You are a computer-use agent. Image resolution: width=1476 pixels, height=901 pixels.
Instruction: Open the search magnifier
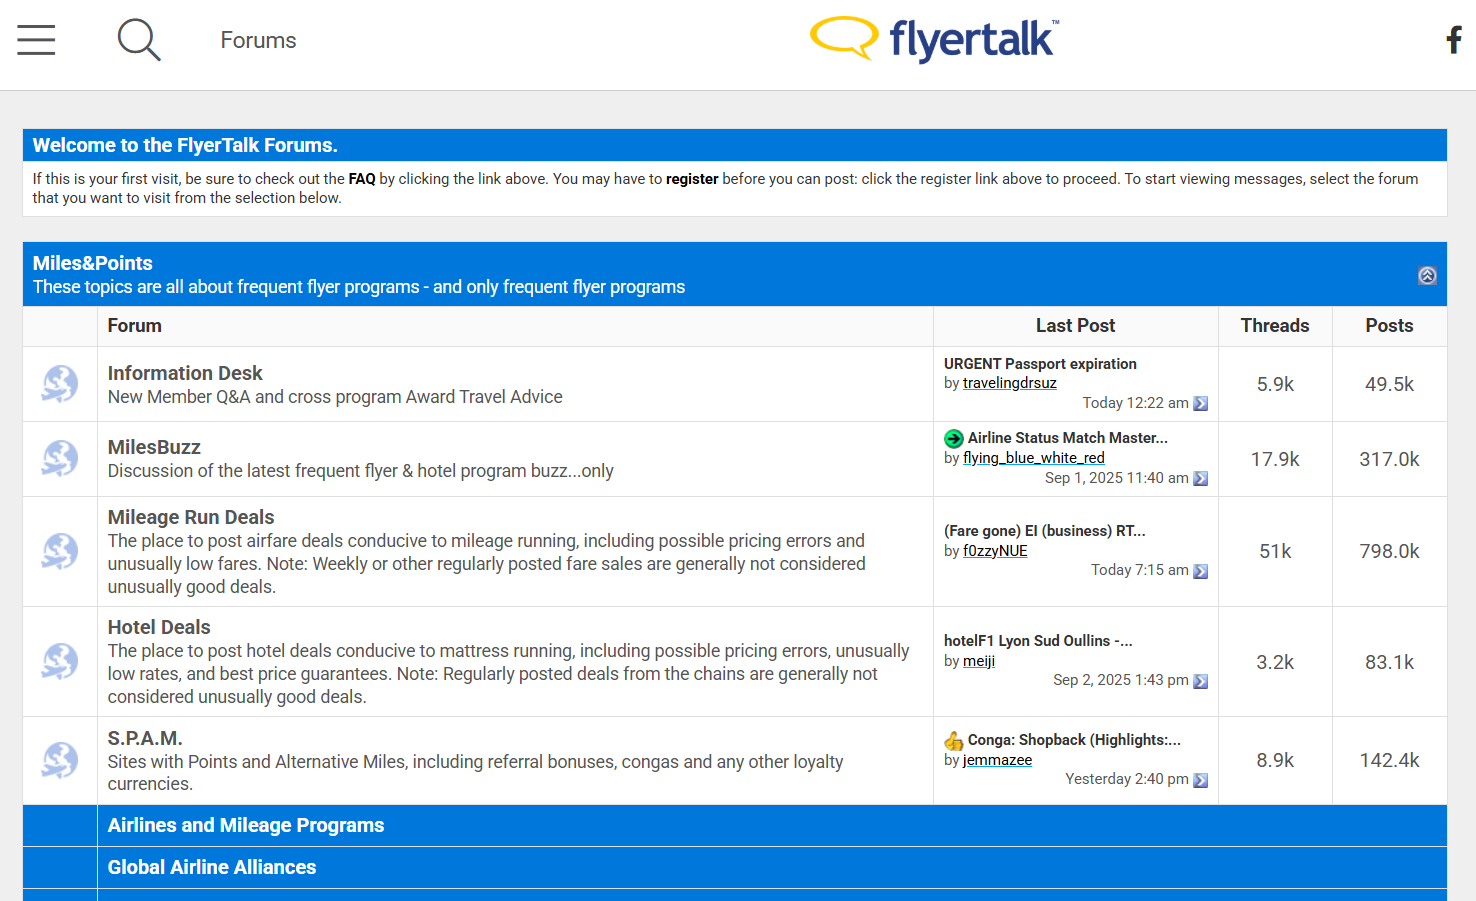(x=139, y=40)
